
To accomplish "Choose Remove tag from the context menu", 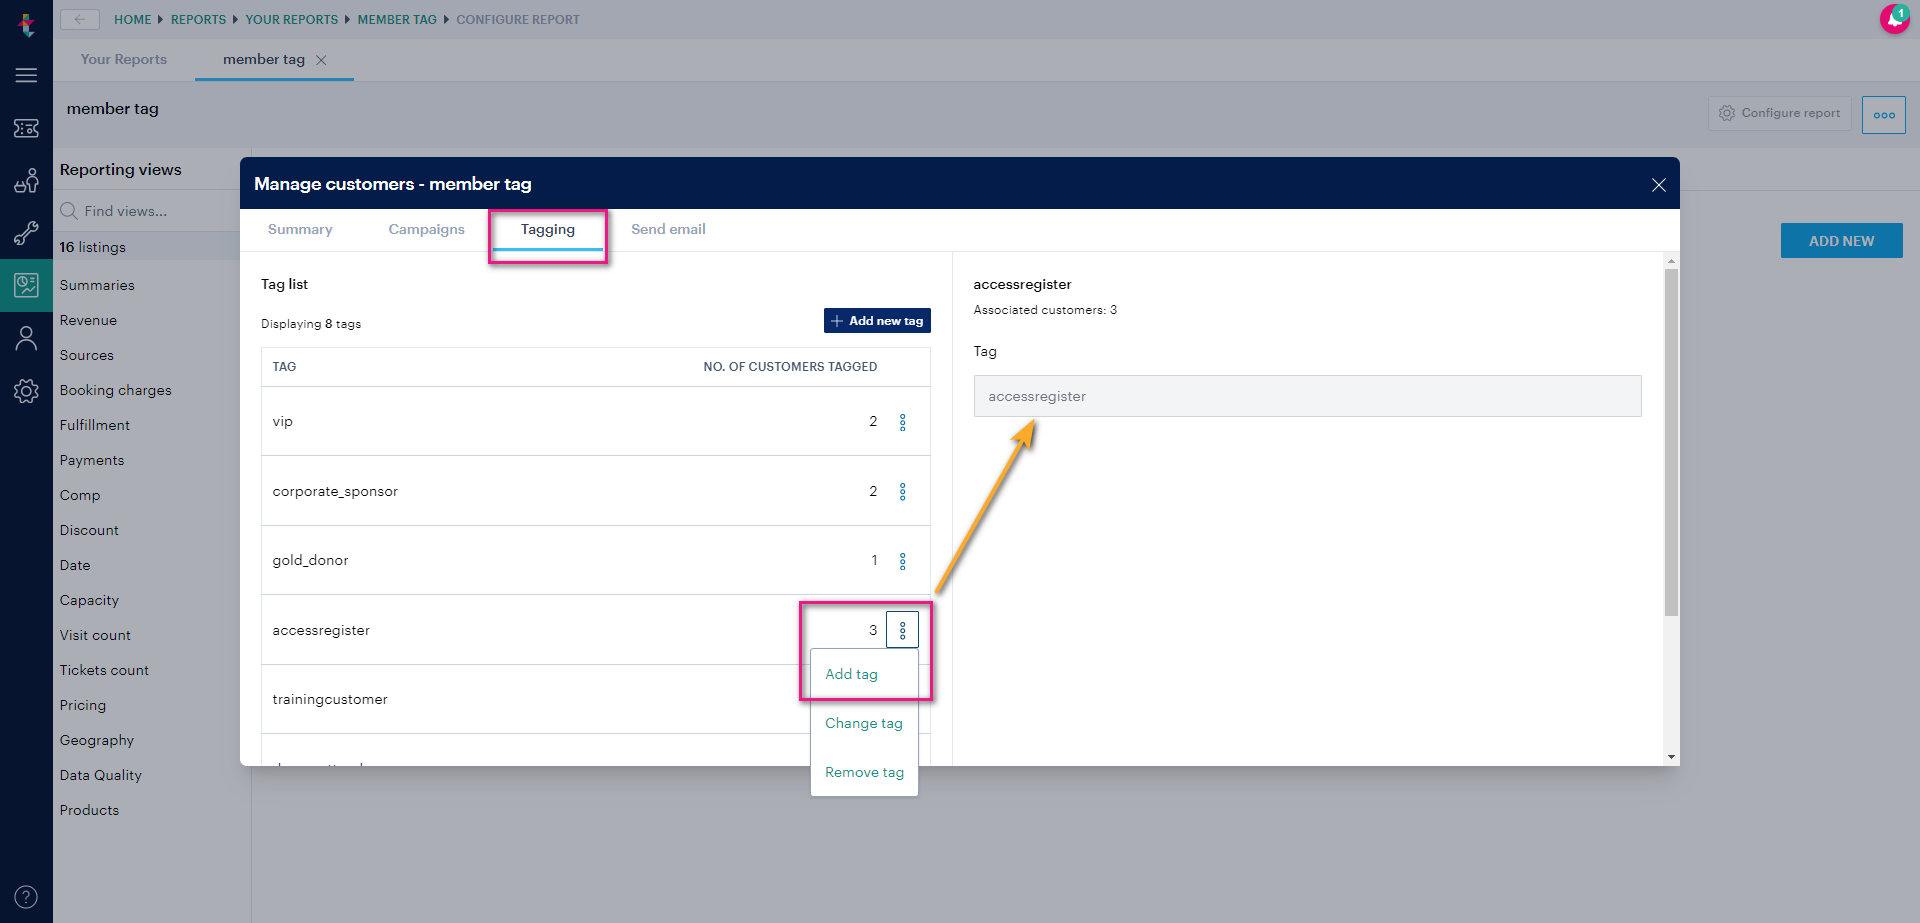I will tap(864, 772).
